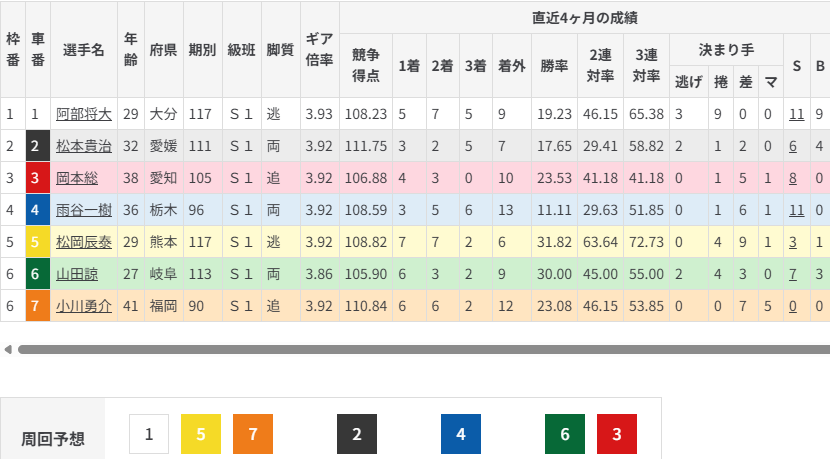Open rider 阿部将大's profile link
The width and height of the screenshot is (830, 459).
tap(83, 114)
